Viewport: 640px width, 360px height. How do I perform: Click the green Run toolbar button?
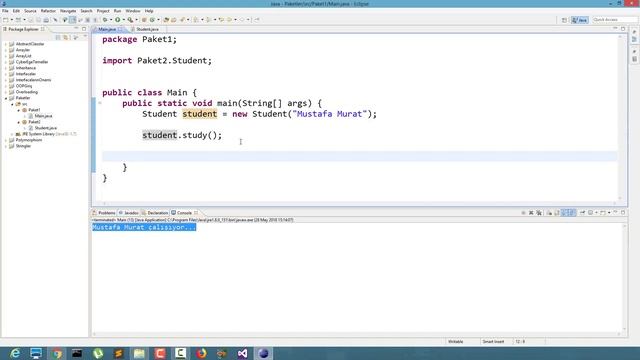(x=118, y=20)
